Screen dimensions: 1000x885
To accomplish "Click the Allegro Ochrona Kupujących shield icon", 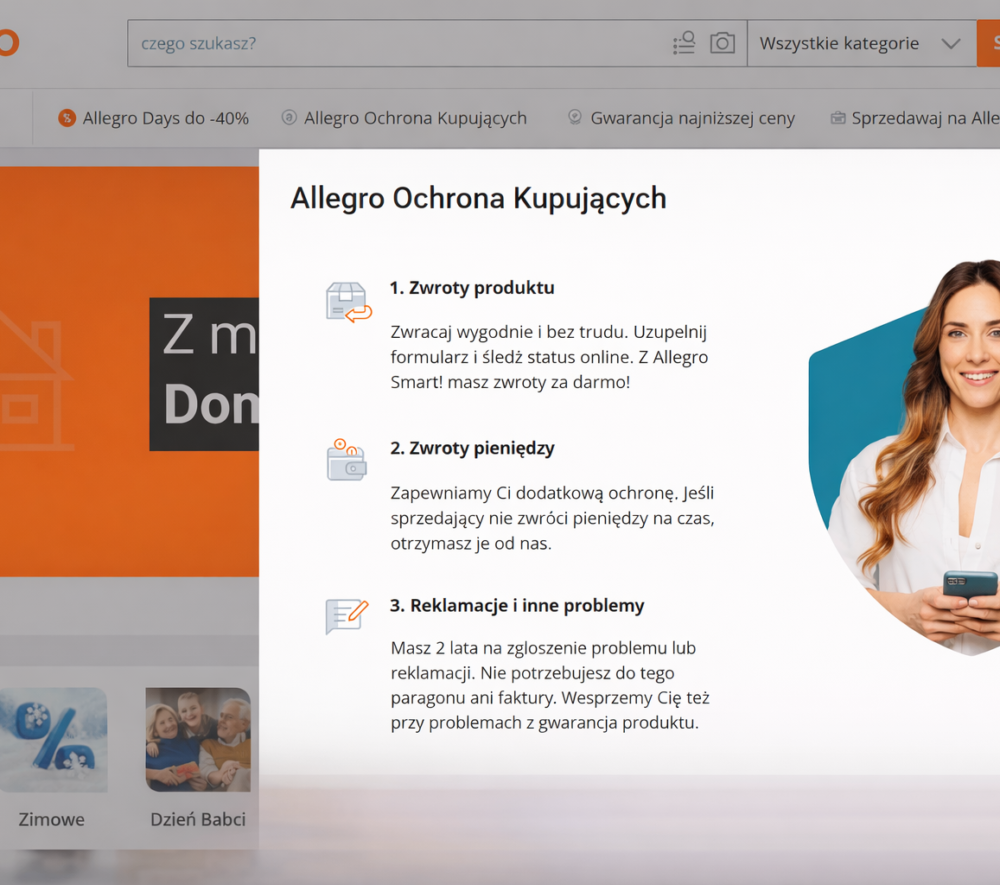I will pos(287,117).
